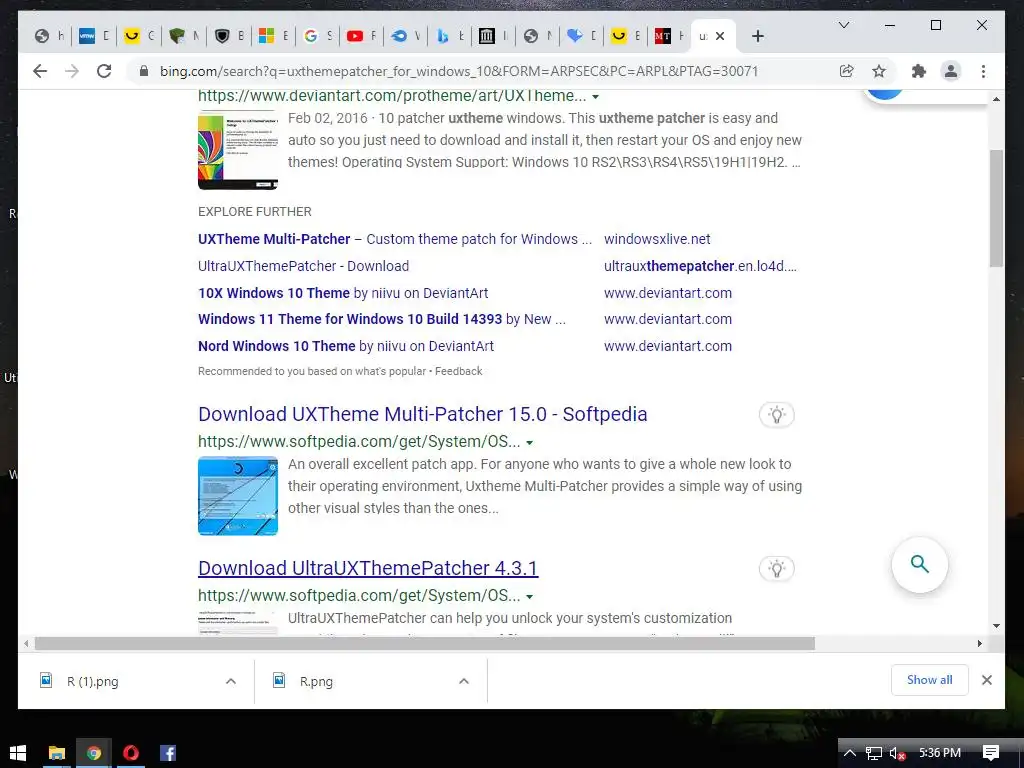1024x768 pixels.
Task: View site info via padlock icon
Action: (144, 71)
